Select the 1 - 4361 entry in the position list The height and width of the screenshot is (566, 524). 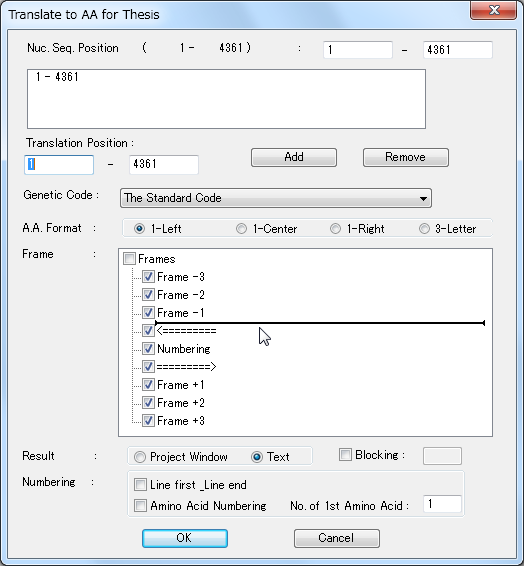coord(57,77)
